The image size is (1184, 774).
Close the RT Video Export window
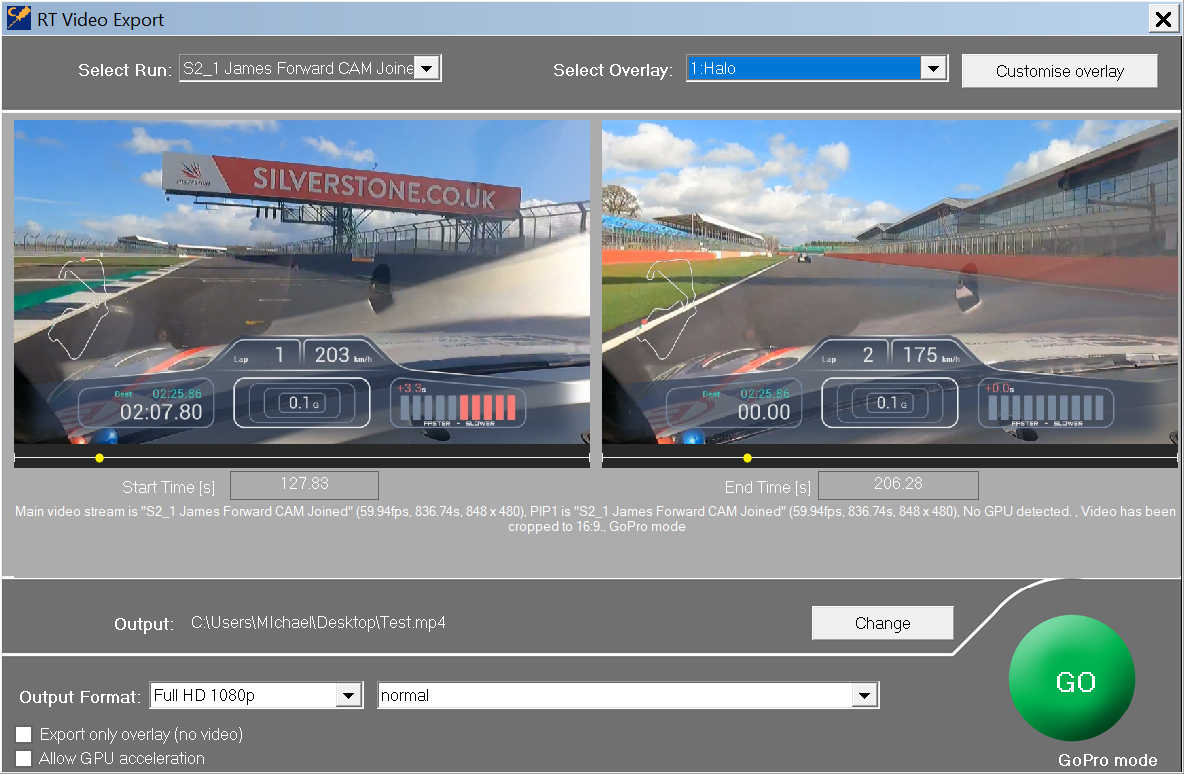1163,19
